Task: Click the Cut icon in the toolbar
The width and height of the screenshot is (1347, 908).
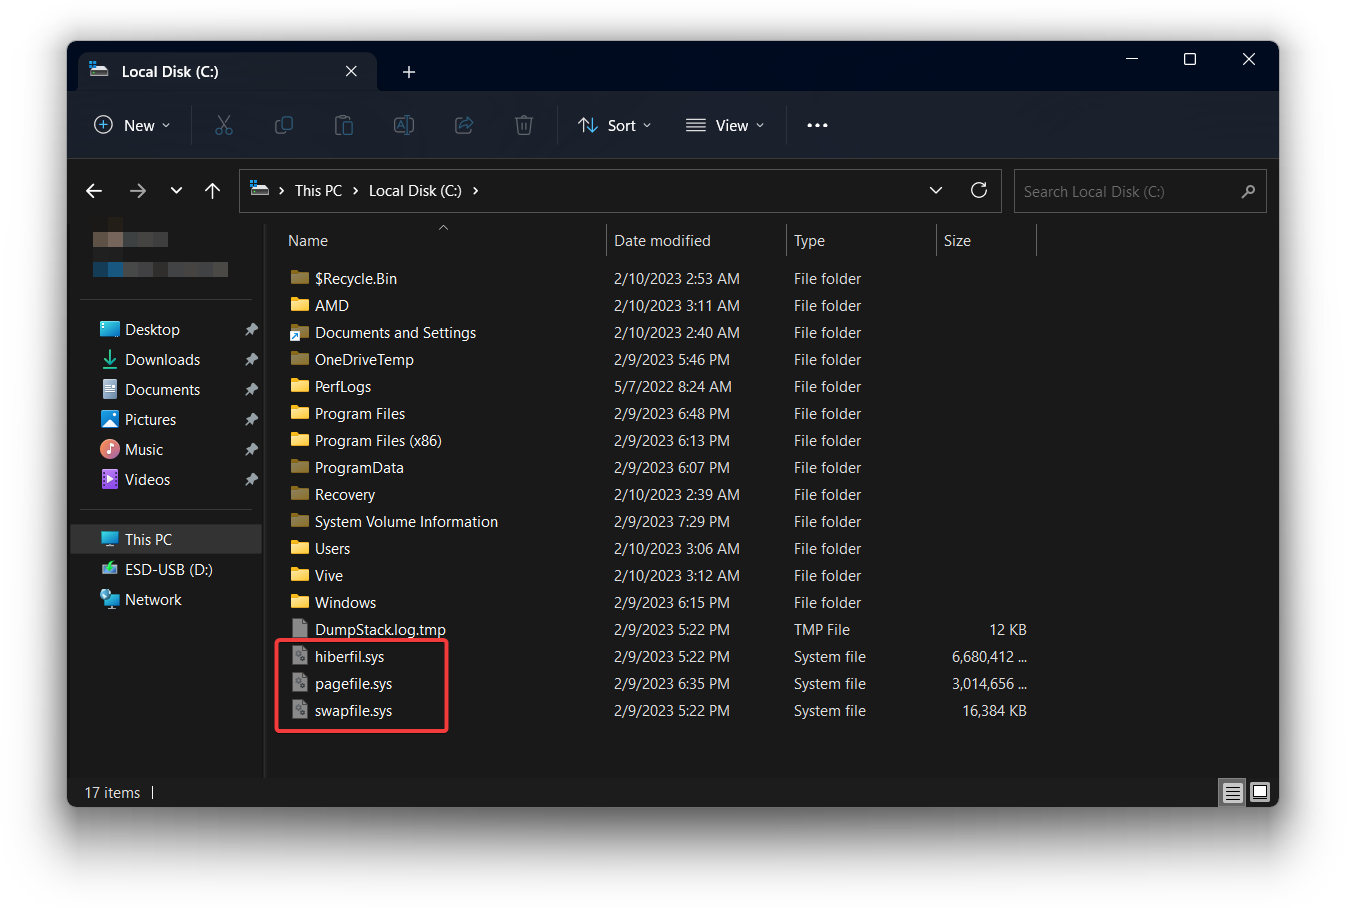Action: coord(224,125)
